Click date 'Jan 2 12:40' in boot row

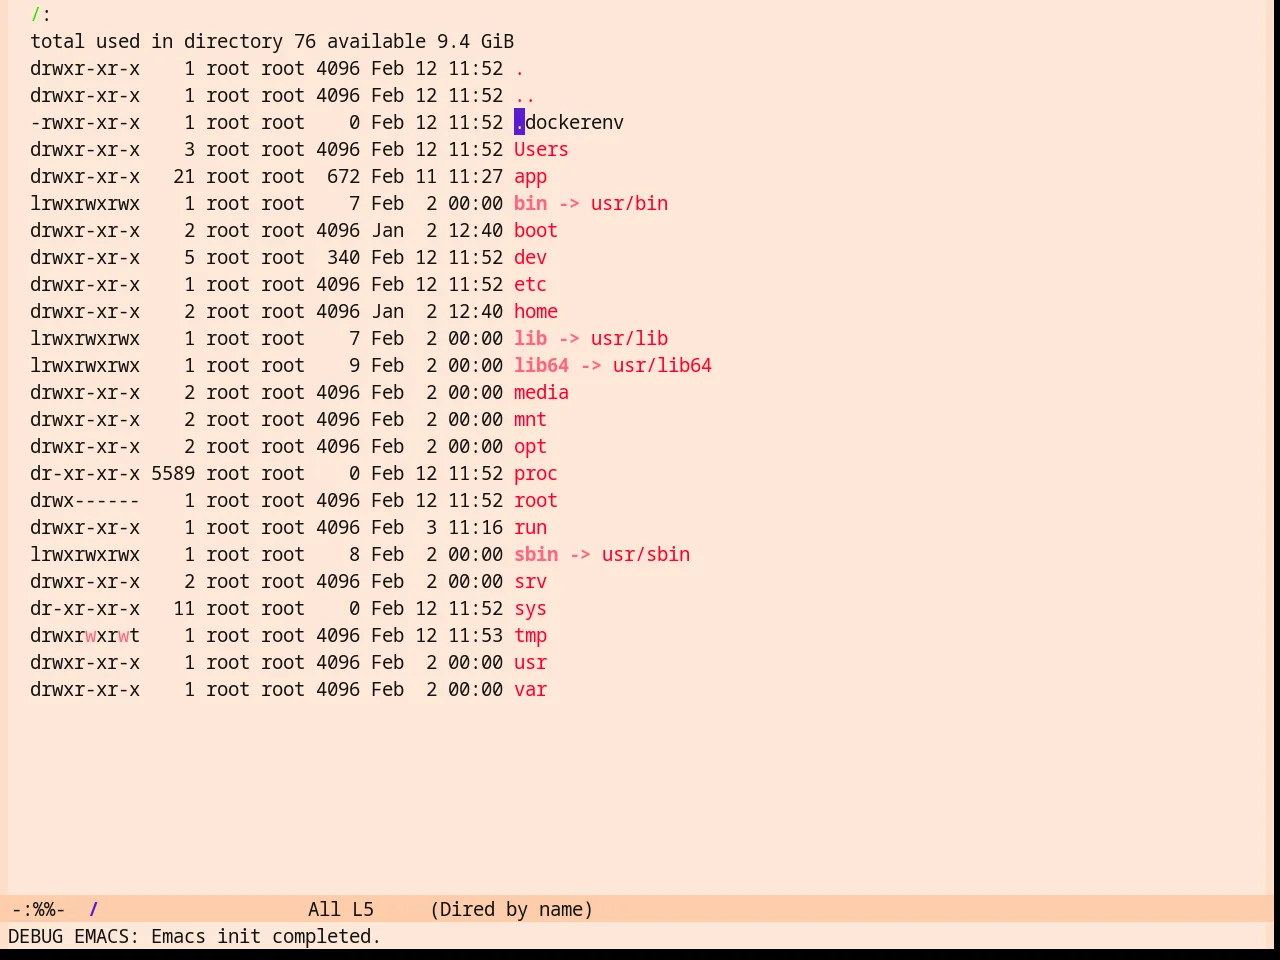(437, 231)
